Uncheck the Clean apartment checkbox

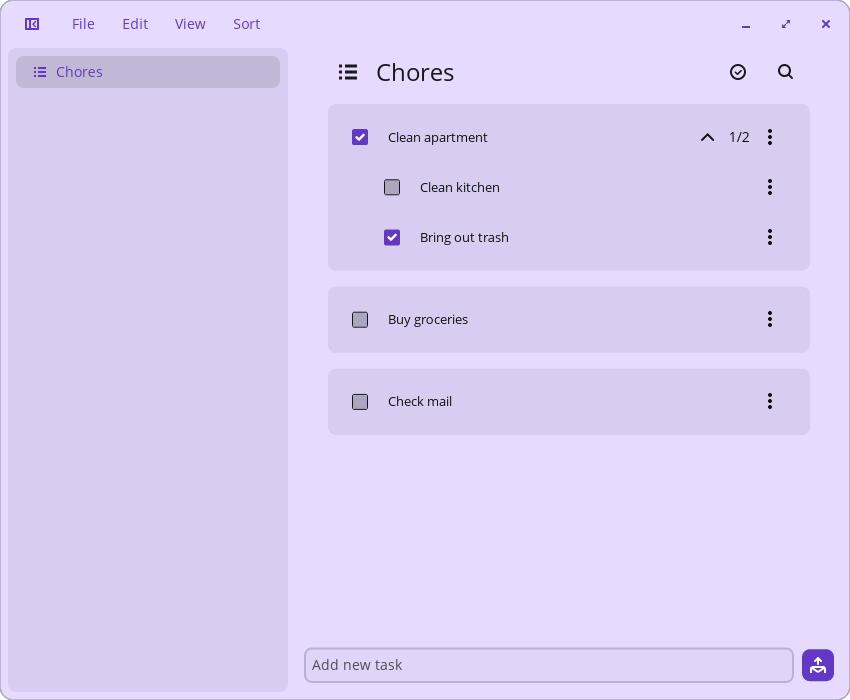coord(360,137)
